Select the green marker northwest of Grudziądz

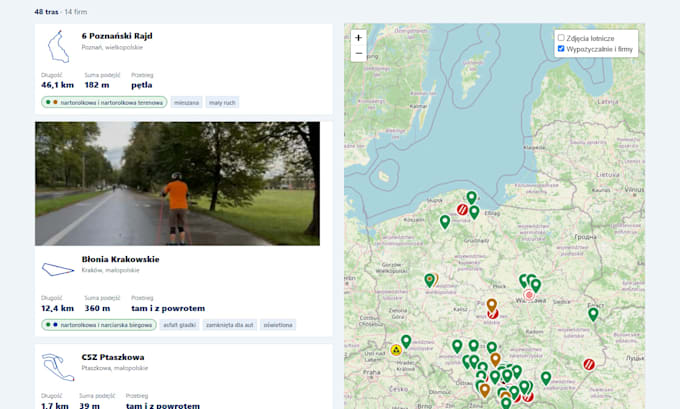[445, 222]
